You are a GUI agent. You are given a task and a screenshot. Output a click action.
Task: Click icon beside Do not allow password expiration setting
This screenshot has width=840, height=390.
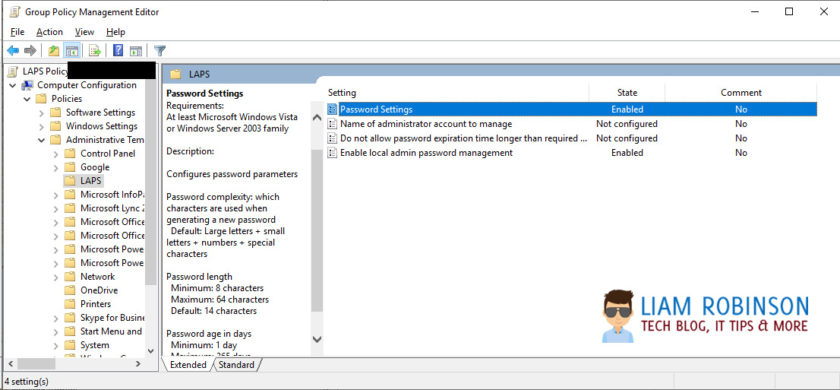pyautogui.click(x=332, y=138)
